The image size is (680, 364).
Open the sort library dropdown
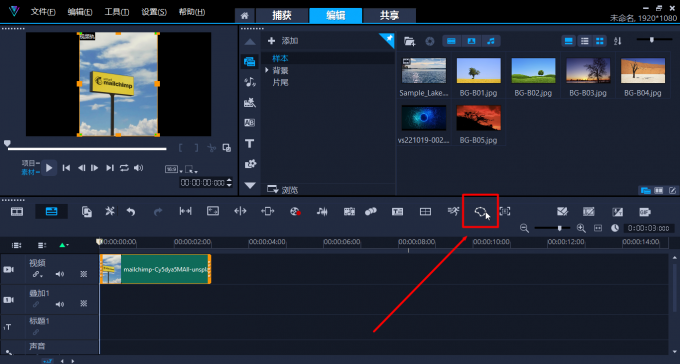coord(618,41)
